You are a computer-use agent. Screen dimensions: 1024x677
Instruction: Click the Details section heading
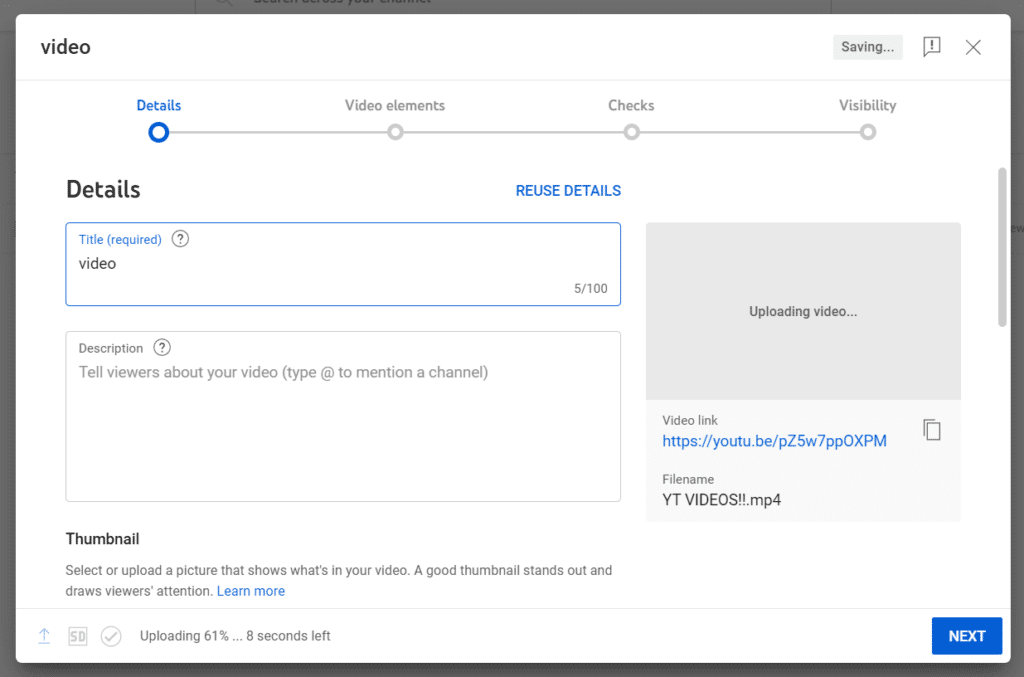[103, 189]
